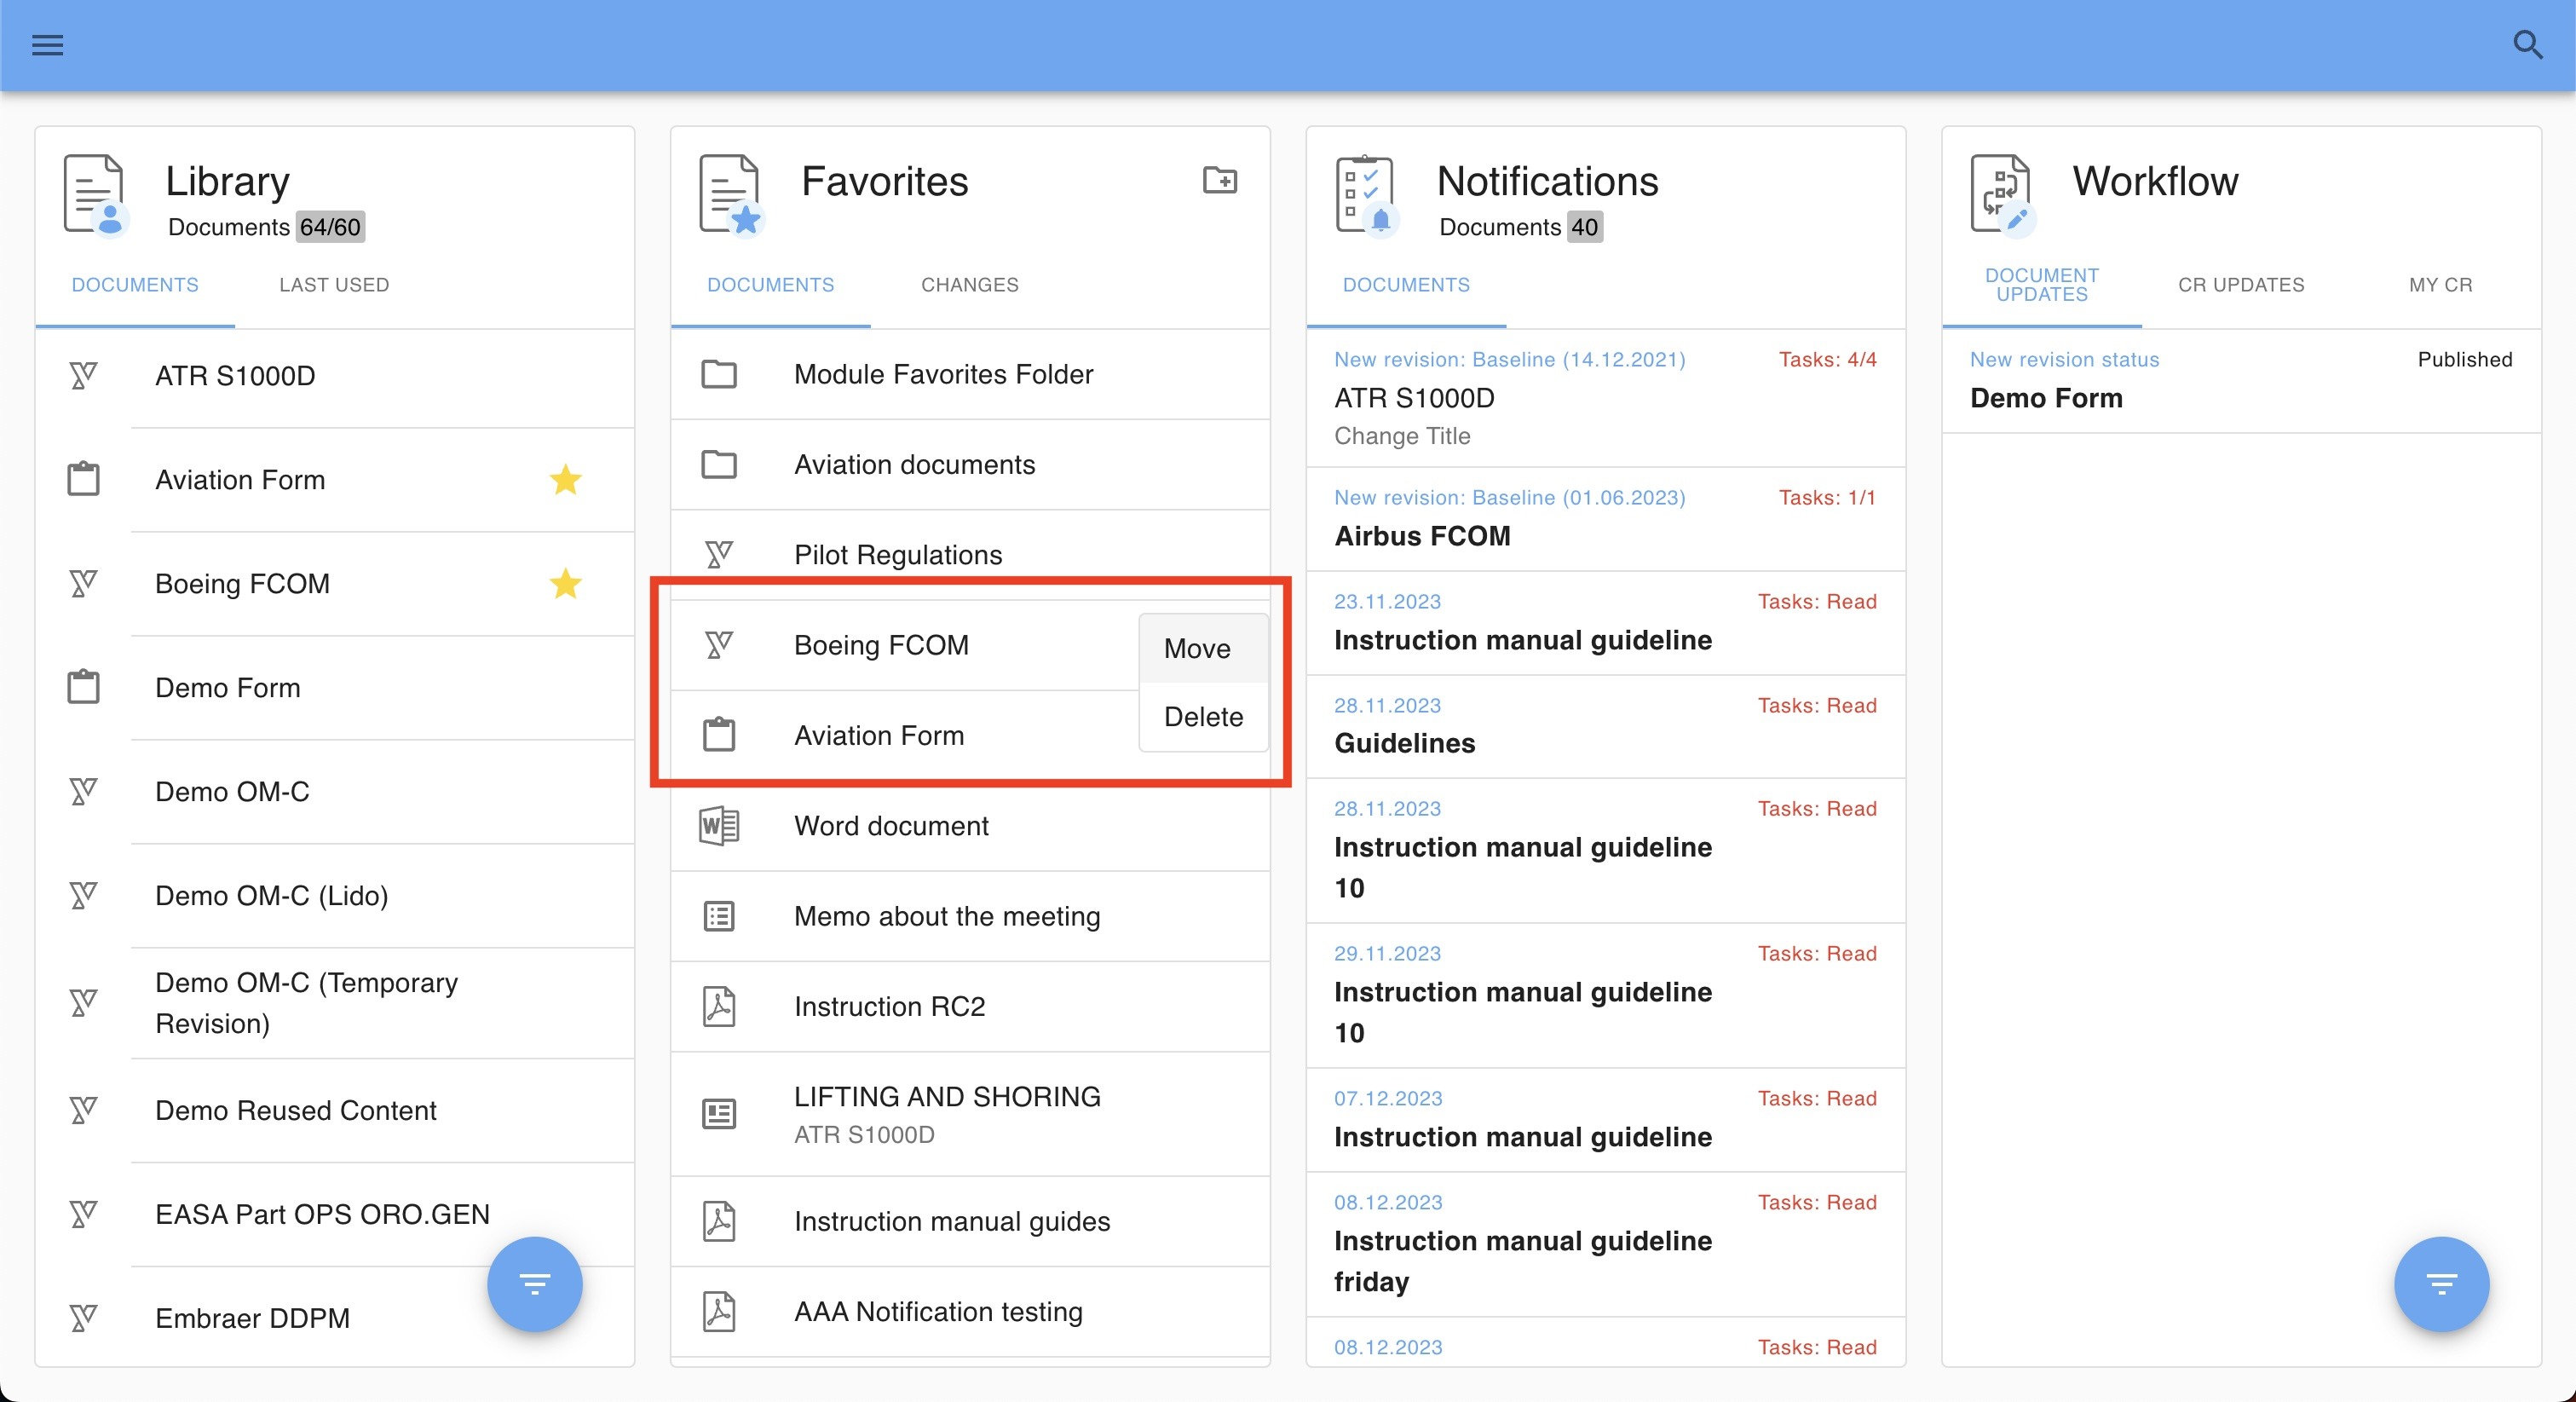Viewport: 2576px width, 1402px height.
Task: Choose Move from the context menu
Action: [1197, 648]
